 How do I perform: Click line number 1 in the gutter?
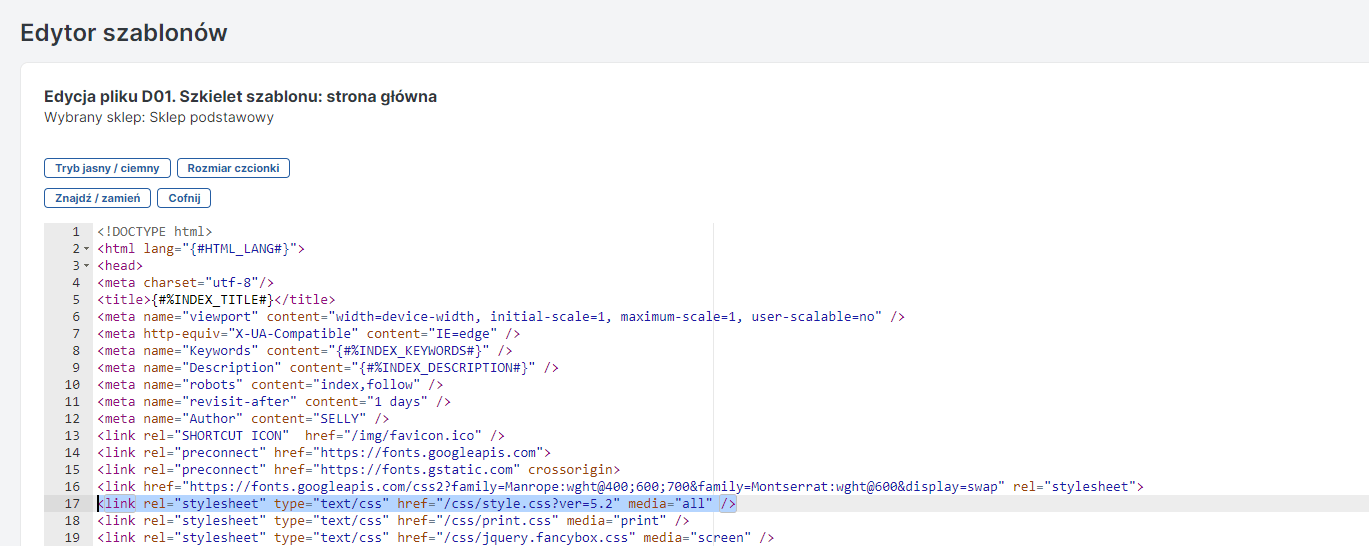(75, 232)
